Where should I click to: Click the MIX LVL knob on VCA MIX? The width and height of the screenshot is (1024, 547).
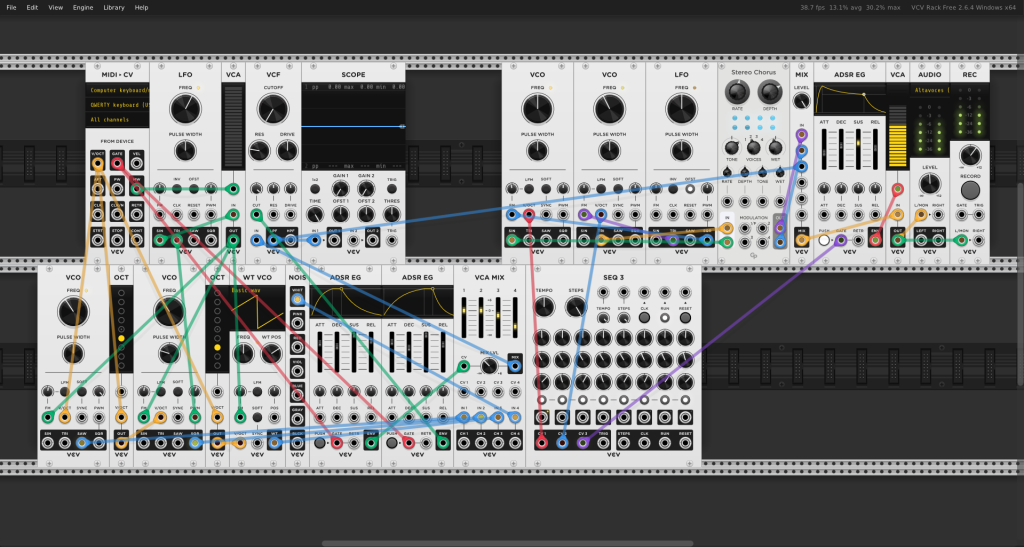point(488,366)
